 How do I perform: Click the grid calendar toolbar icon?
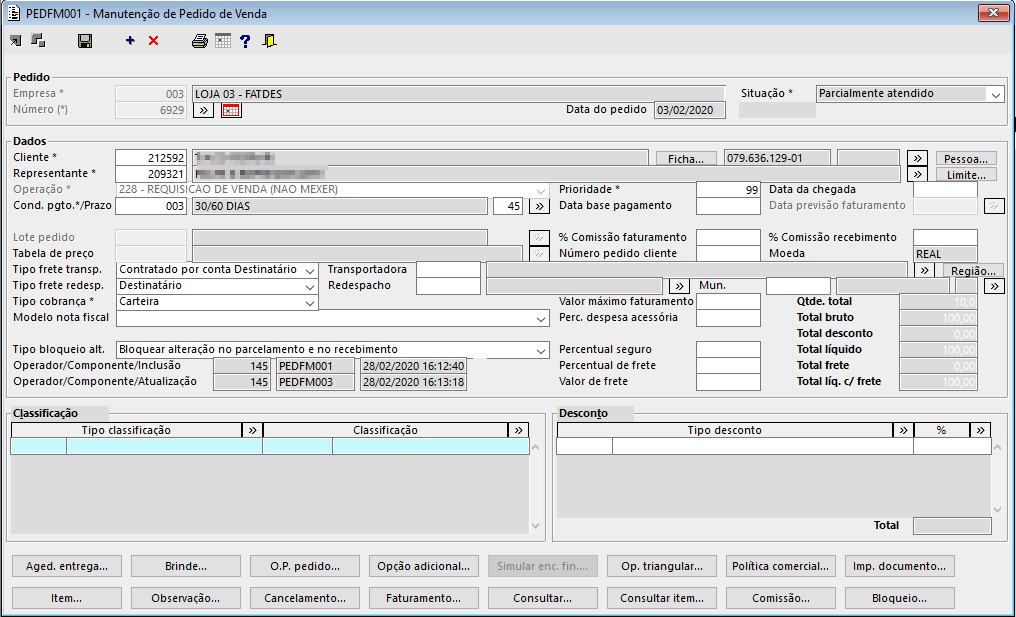(223, 41)
